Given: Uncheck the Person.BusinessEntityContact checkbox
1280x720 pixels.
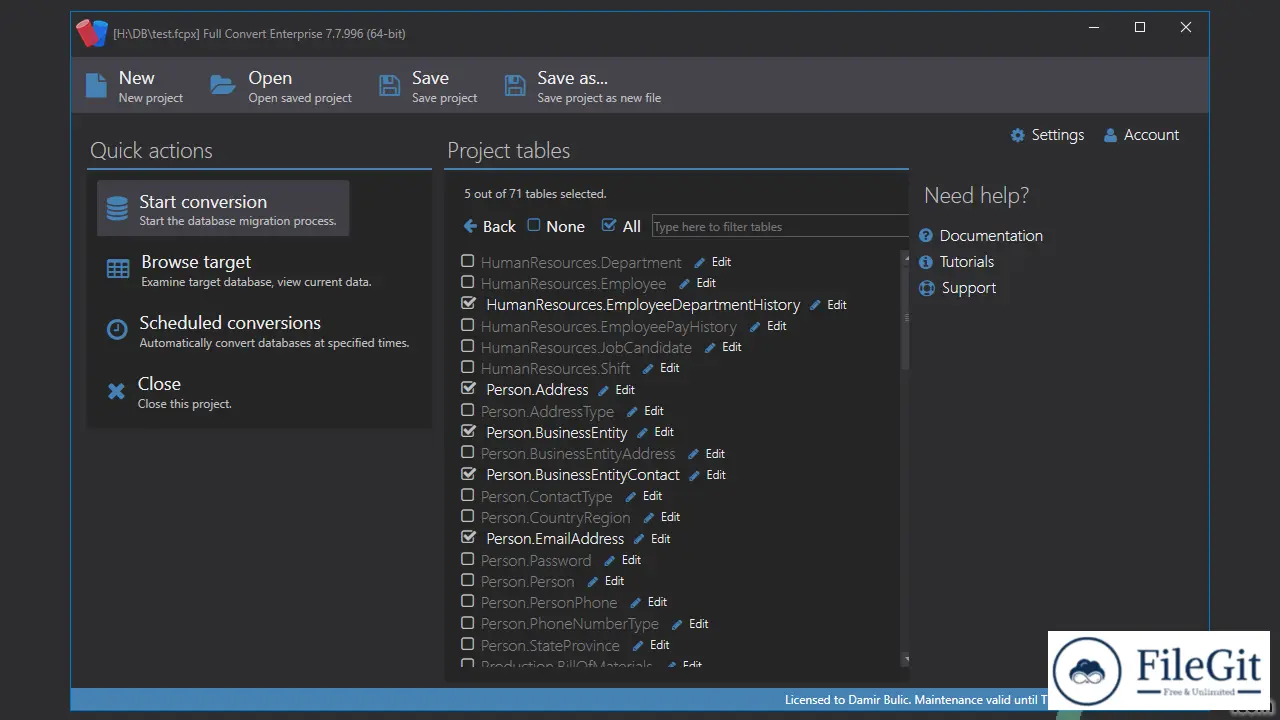Looking at the screenshot, I should tap(467, 473).
